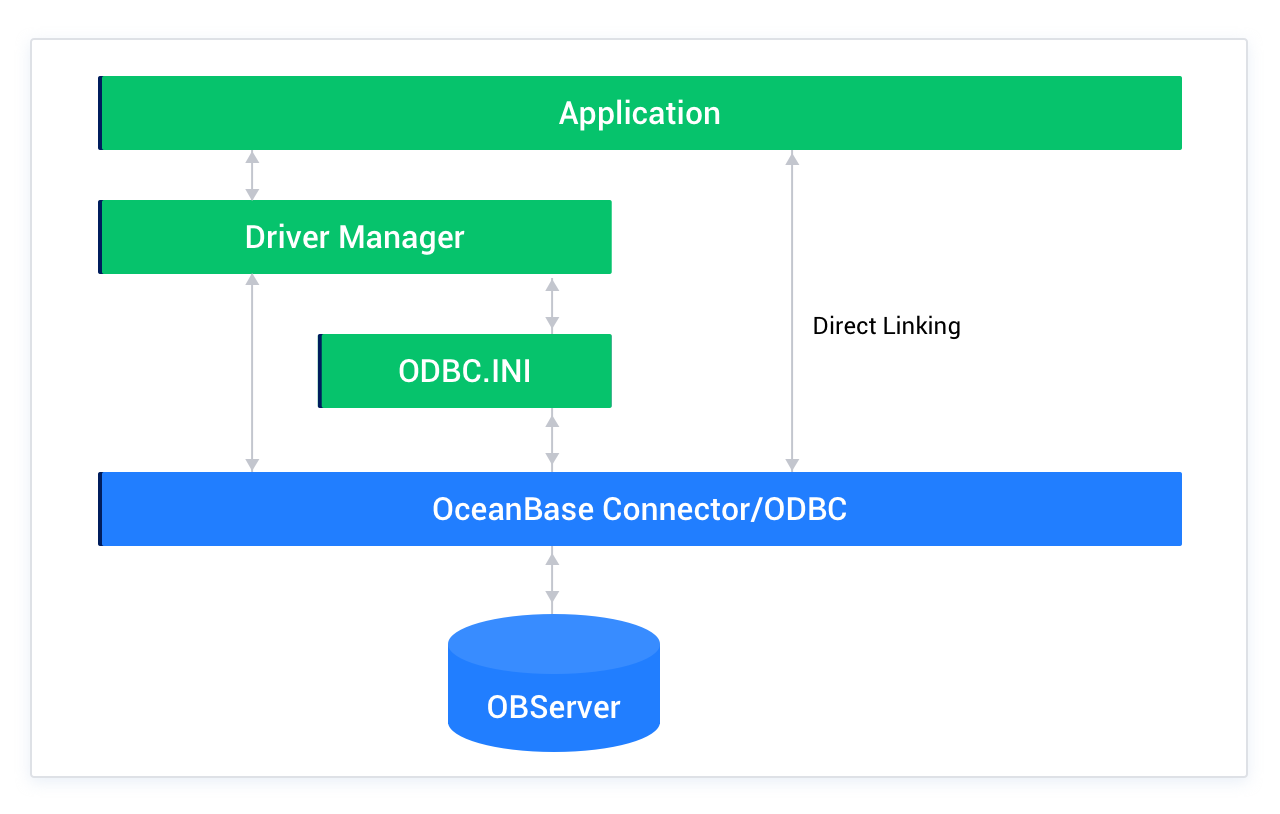Expand the arrow from ODBC.INI to connector
The width and height of the screenshot is (1280, 814).
click(x=551, y=437)
